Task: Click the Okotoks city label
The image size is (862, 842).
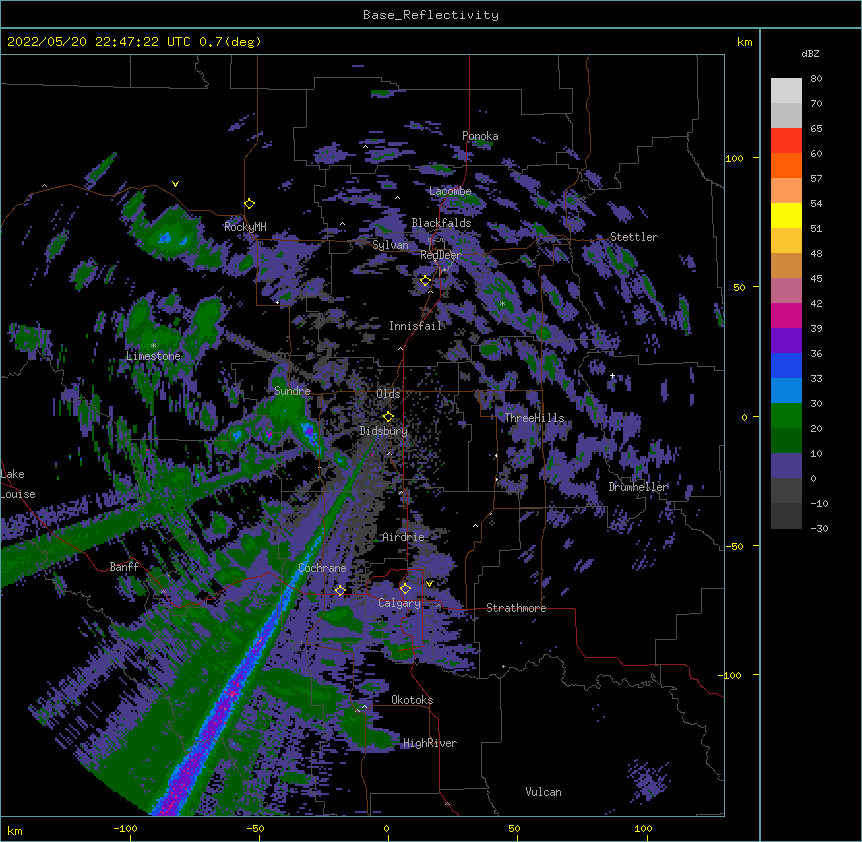Action: pyautogui.click(x=412, y=700)
